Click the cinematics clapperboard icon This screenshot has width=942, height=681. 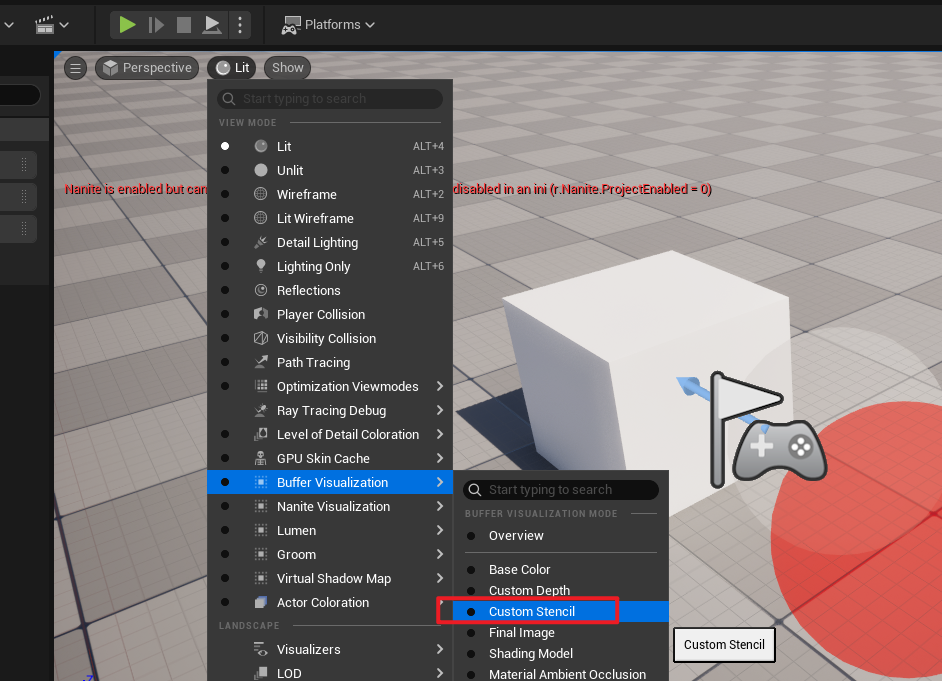pos(44,24)
